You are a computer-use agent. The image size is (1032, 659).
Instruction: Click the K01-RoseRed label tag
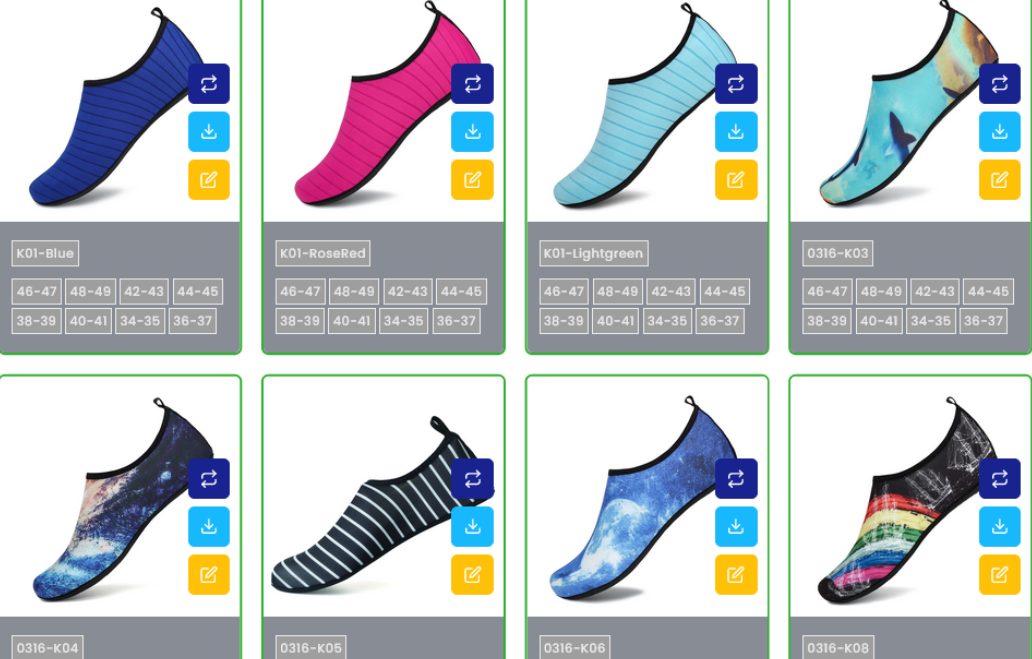322,253
